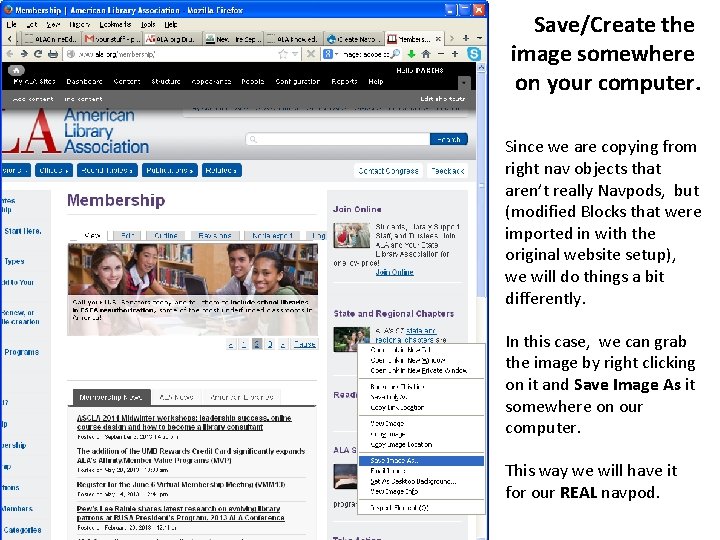
Task: Click the print icon in the navigation bar
Action: coord(53,54)
